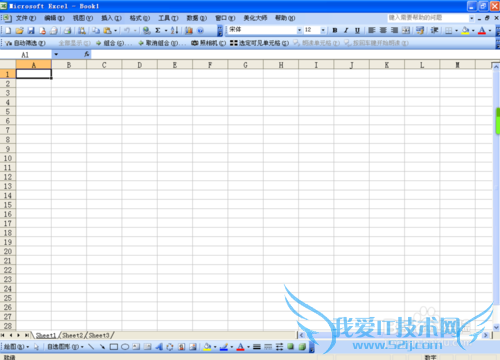500x360 pixels.
Task: Insert WordArt from drawing toolbar
Action: tap(159, 347)
